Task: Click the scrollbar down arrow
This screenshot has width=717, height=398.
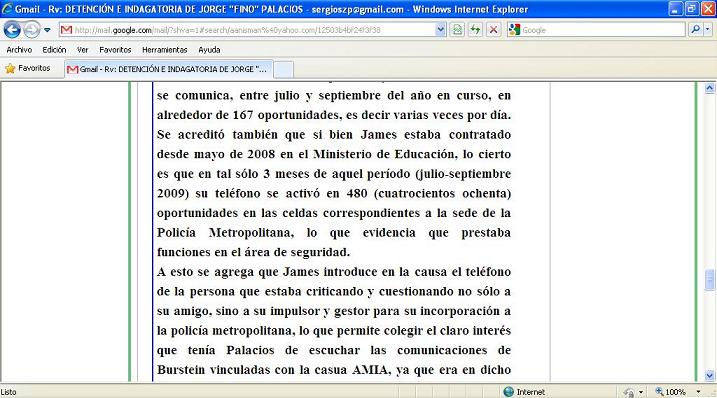Action: (x=710, y=376)
